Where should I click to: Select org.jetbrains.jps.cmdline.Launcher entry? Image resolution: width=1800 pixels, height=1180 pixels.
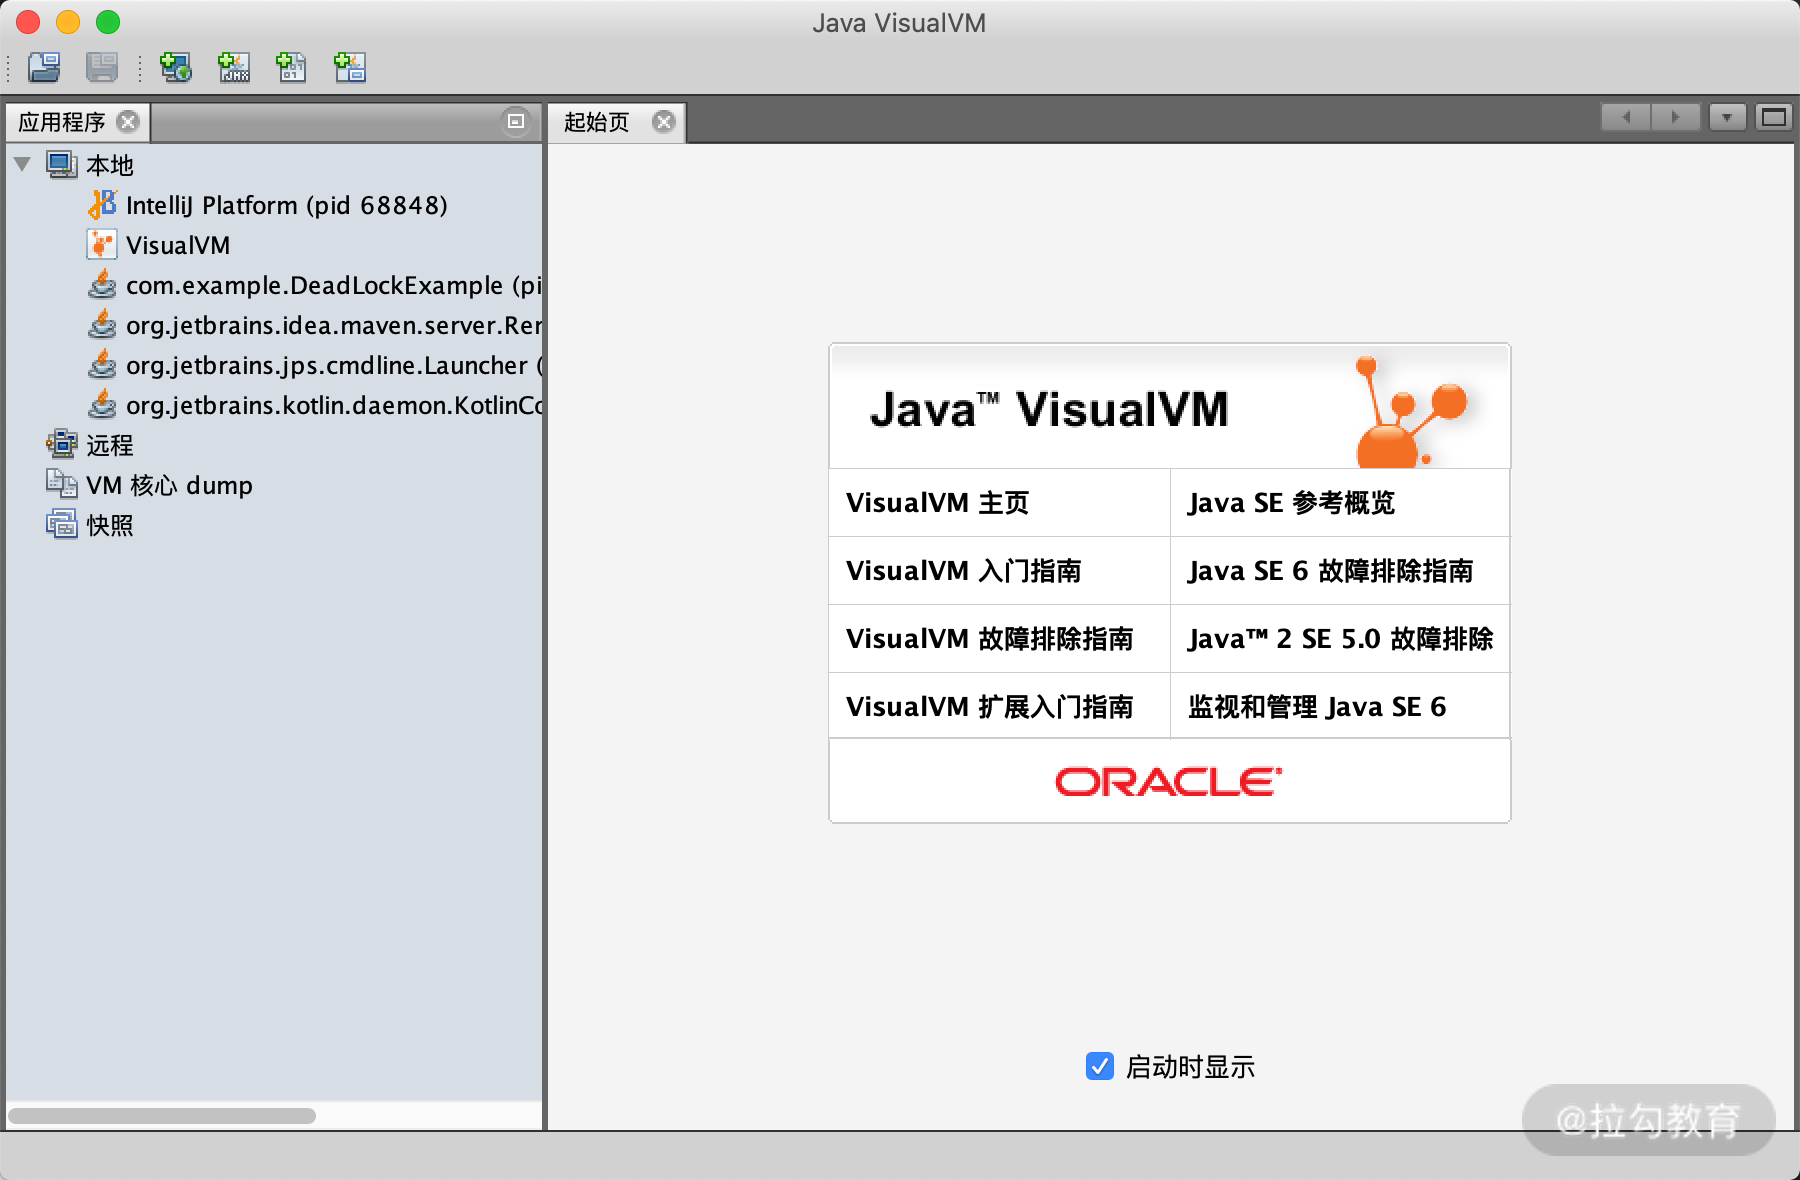coord(334,365)
